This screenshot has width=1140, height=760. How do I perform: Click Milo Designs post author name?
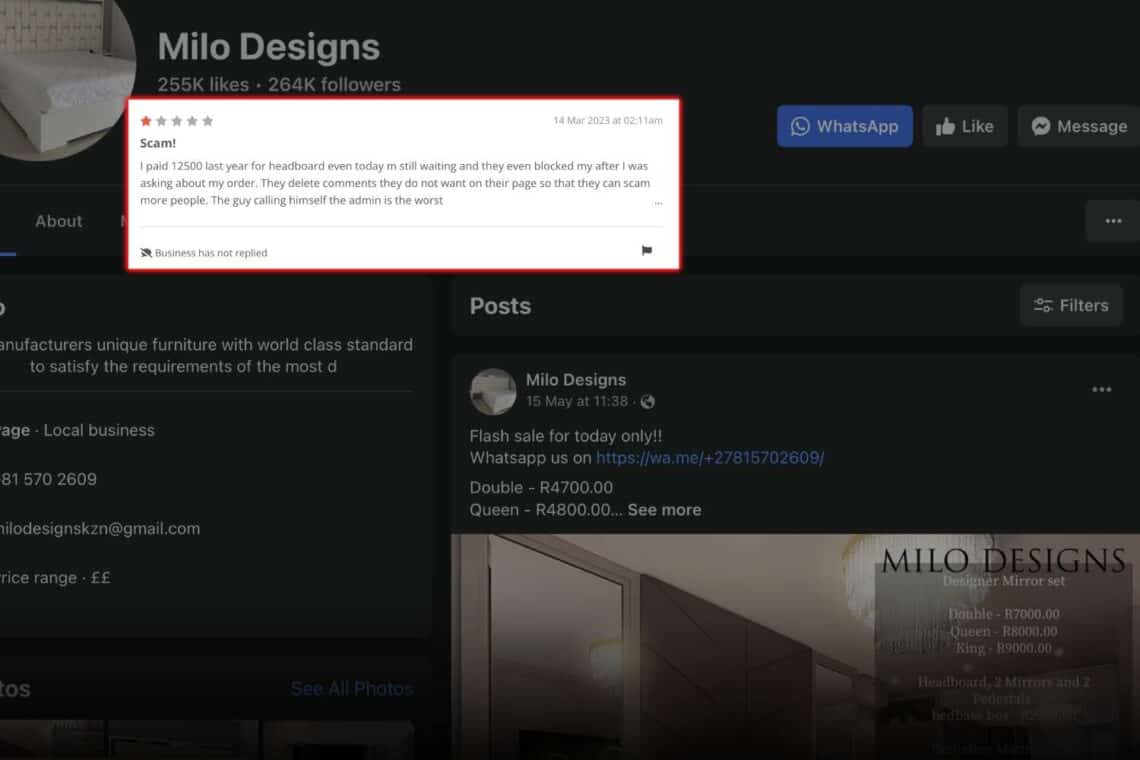(575, 380)
